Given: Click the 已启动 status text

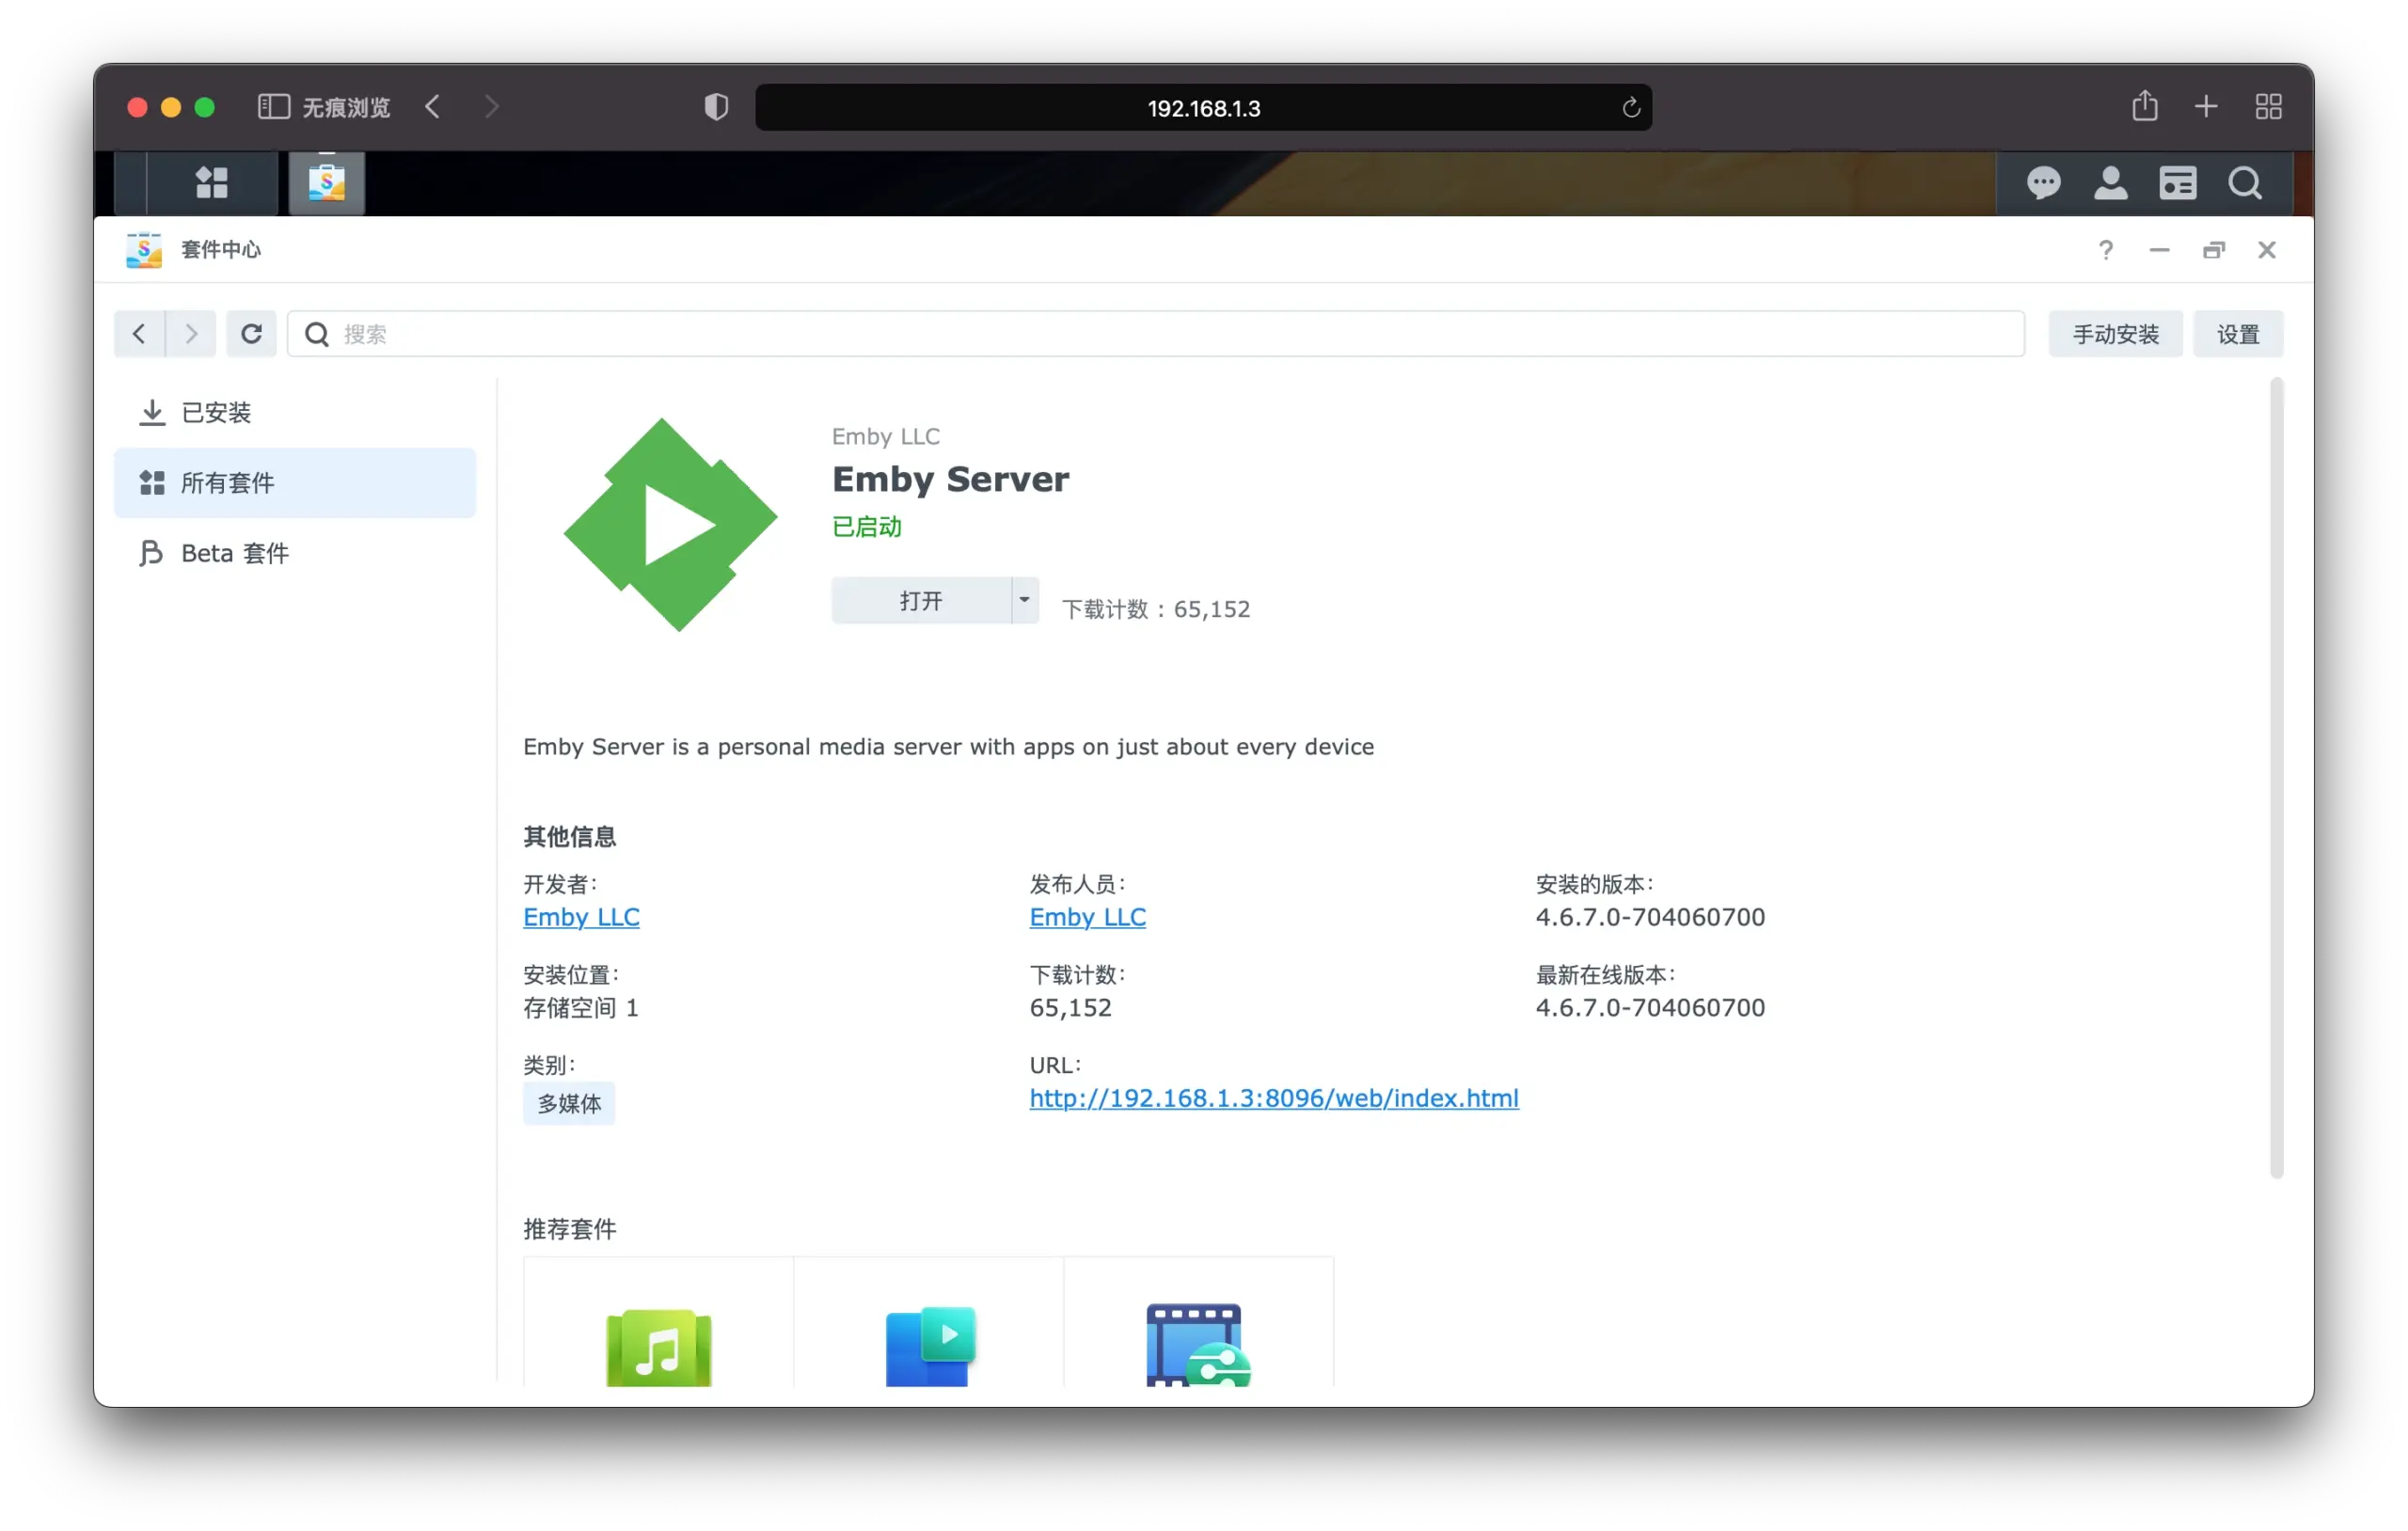Looking at the screenshot, I should [866, 527].
